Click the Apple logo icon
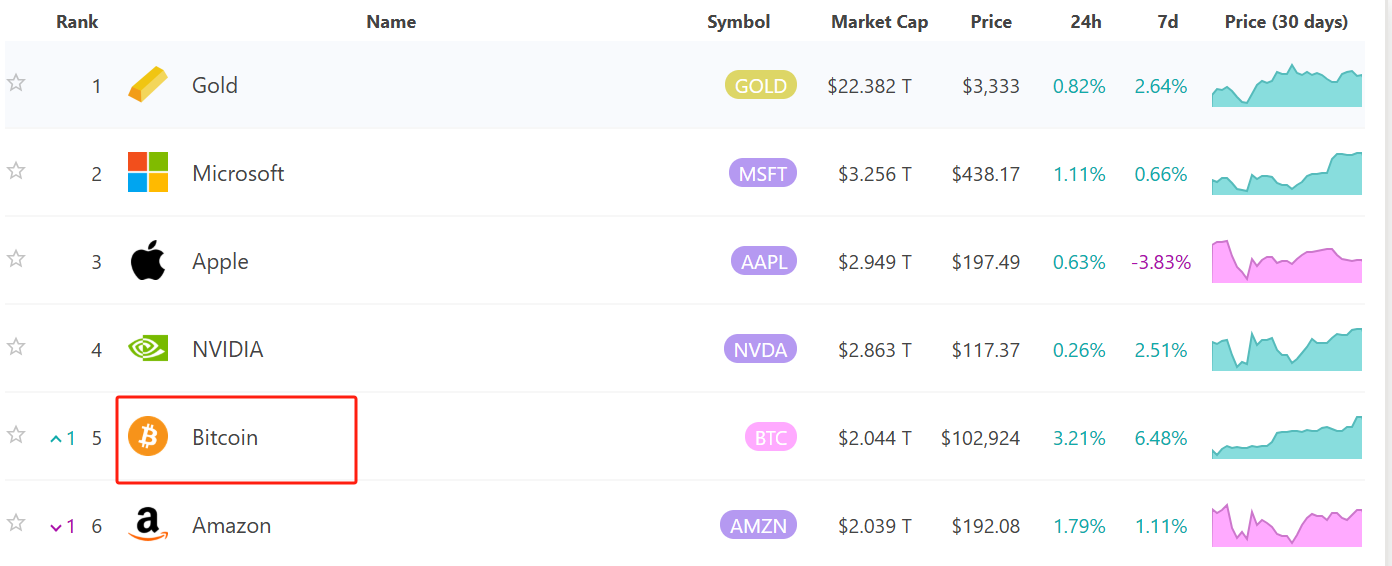1392x566 pixels. click(x=148, y=261)
